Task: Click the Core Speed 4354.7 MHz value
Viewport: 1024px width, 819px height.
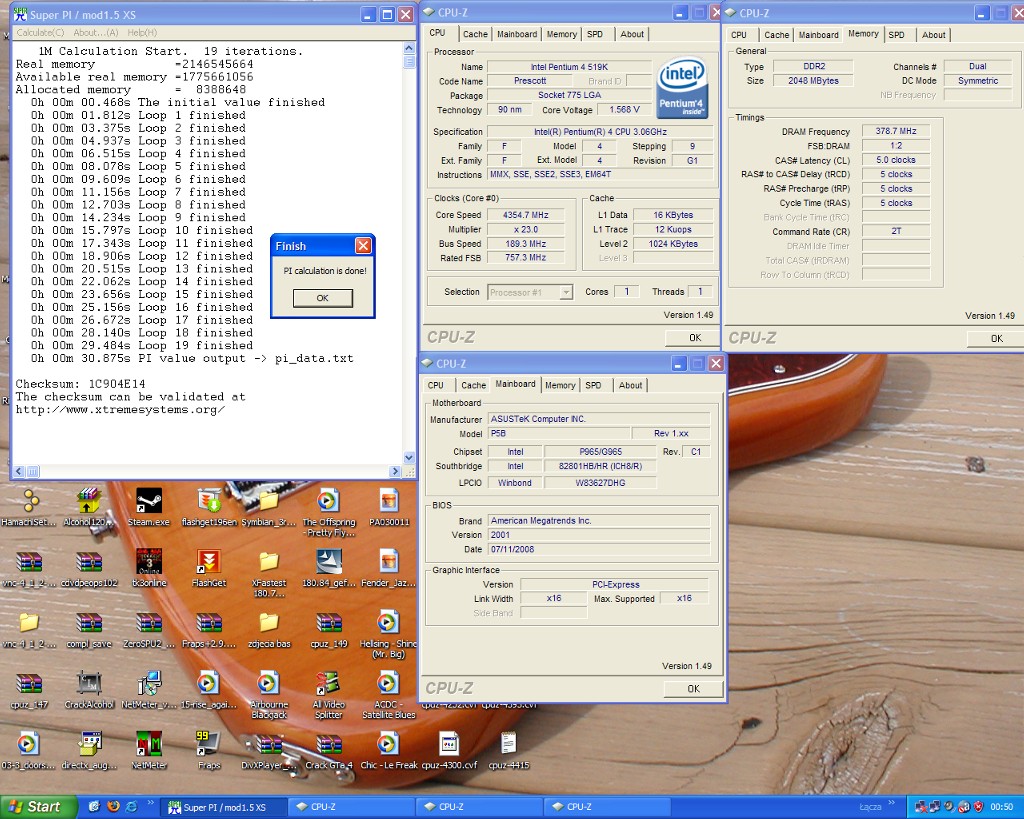Action: pyautogui.click(x=526, y=215)
